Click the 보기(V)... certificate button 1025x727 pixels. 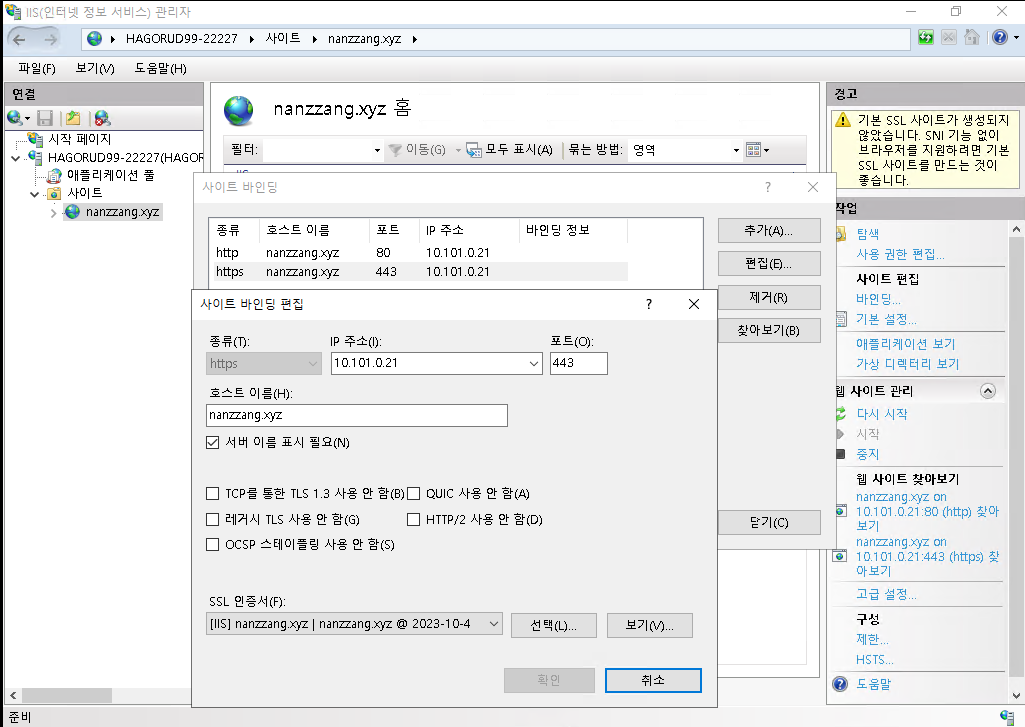point(650,625)
